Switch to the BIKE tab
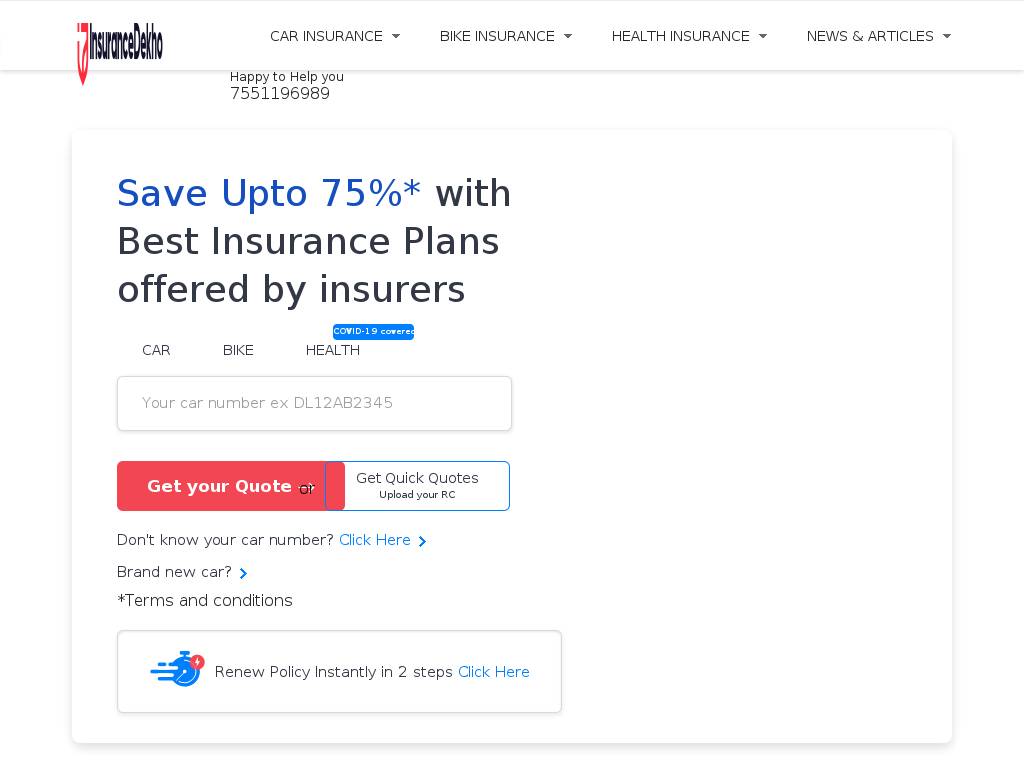This screenshot has height=768, width=1024. tap(238, 350)
